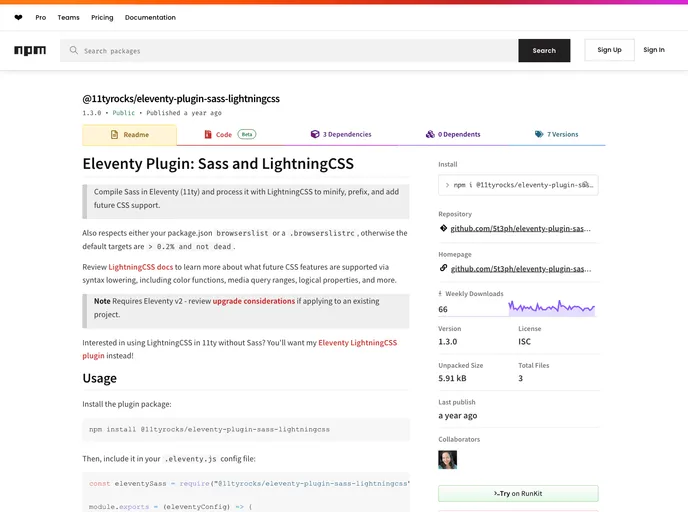This screenshot has width=688, height=512.
Task: Open the Pro menu item
Action: coord(40,18)
